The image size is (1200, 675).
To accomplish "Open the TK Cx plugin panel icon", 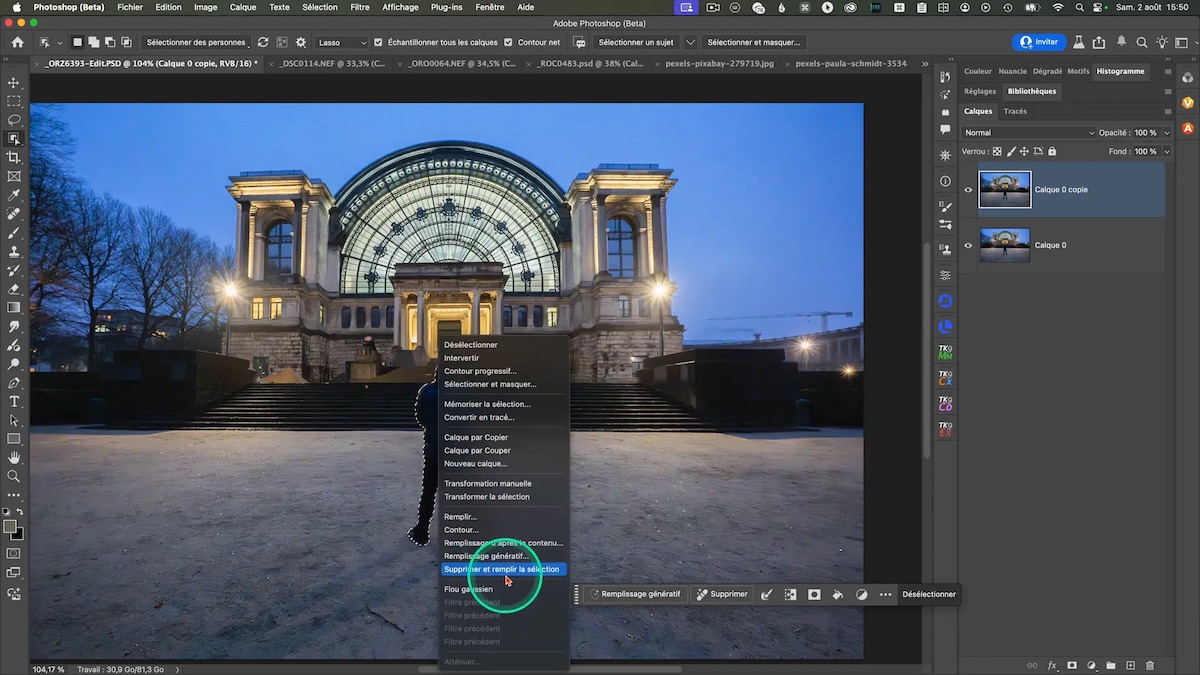I will tap(945, 378).
